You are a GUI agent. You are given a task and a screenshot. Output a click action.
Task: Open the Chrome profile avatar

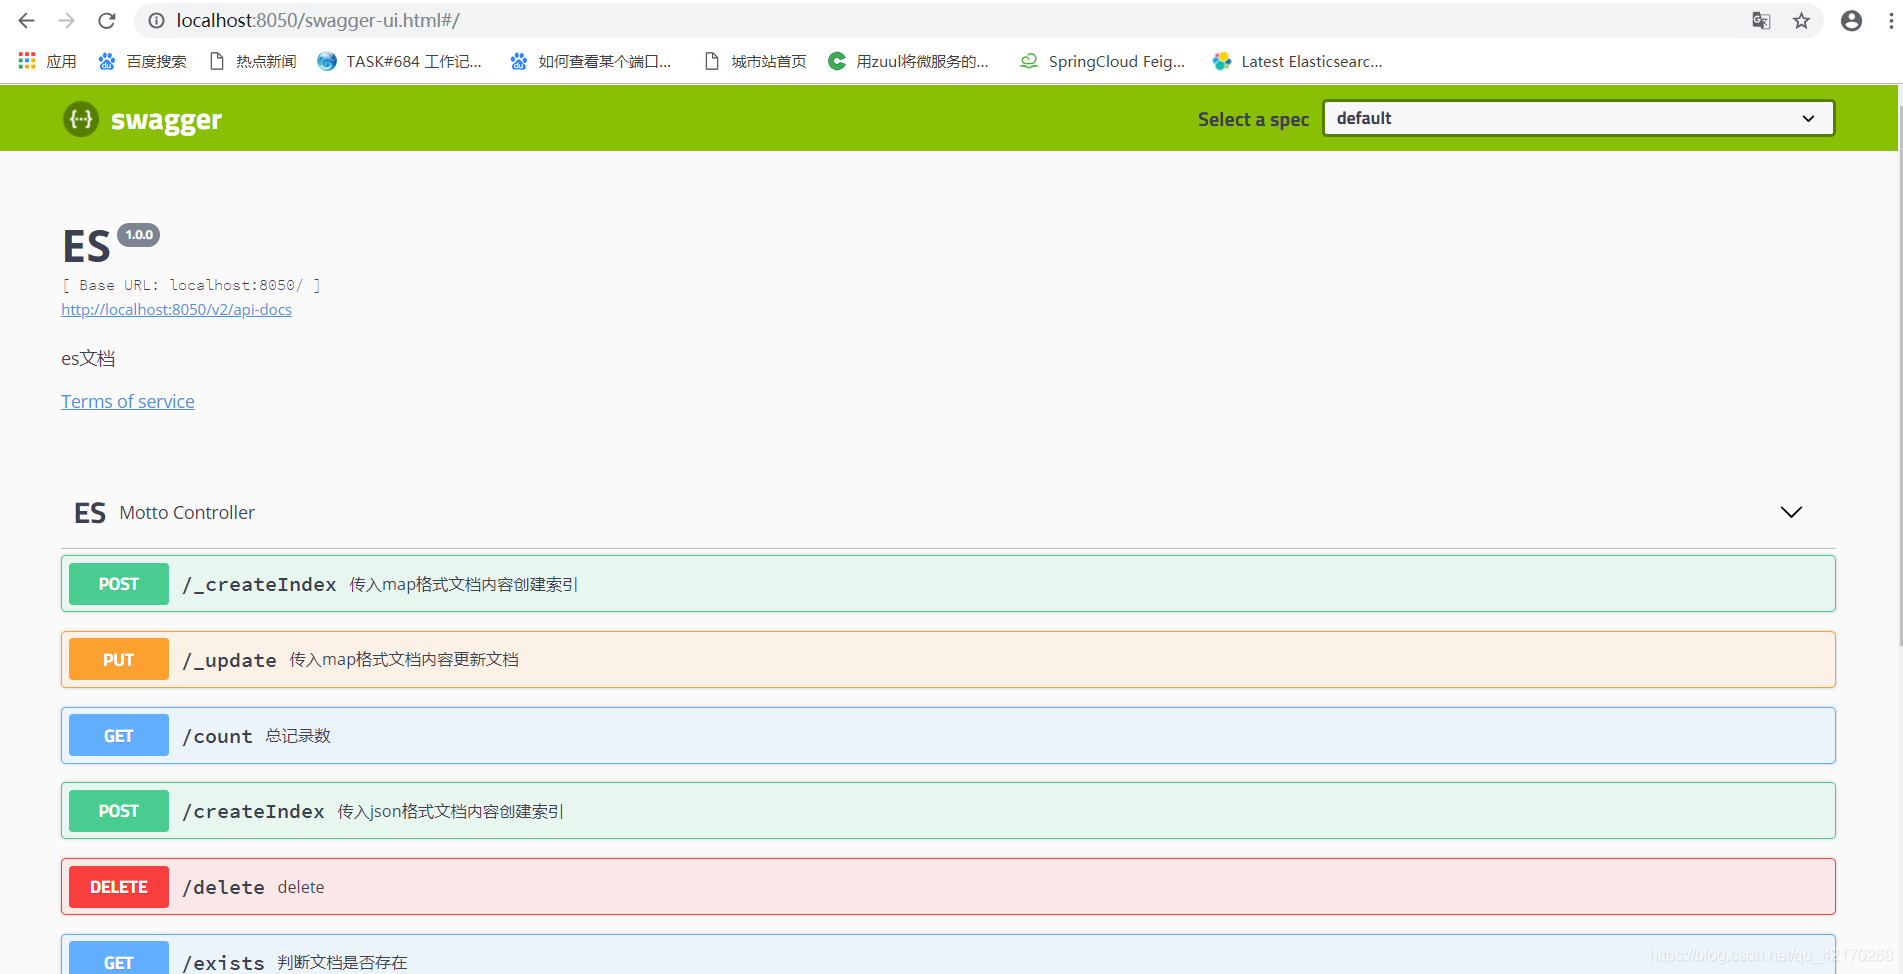pos(1849,20)
